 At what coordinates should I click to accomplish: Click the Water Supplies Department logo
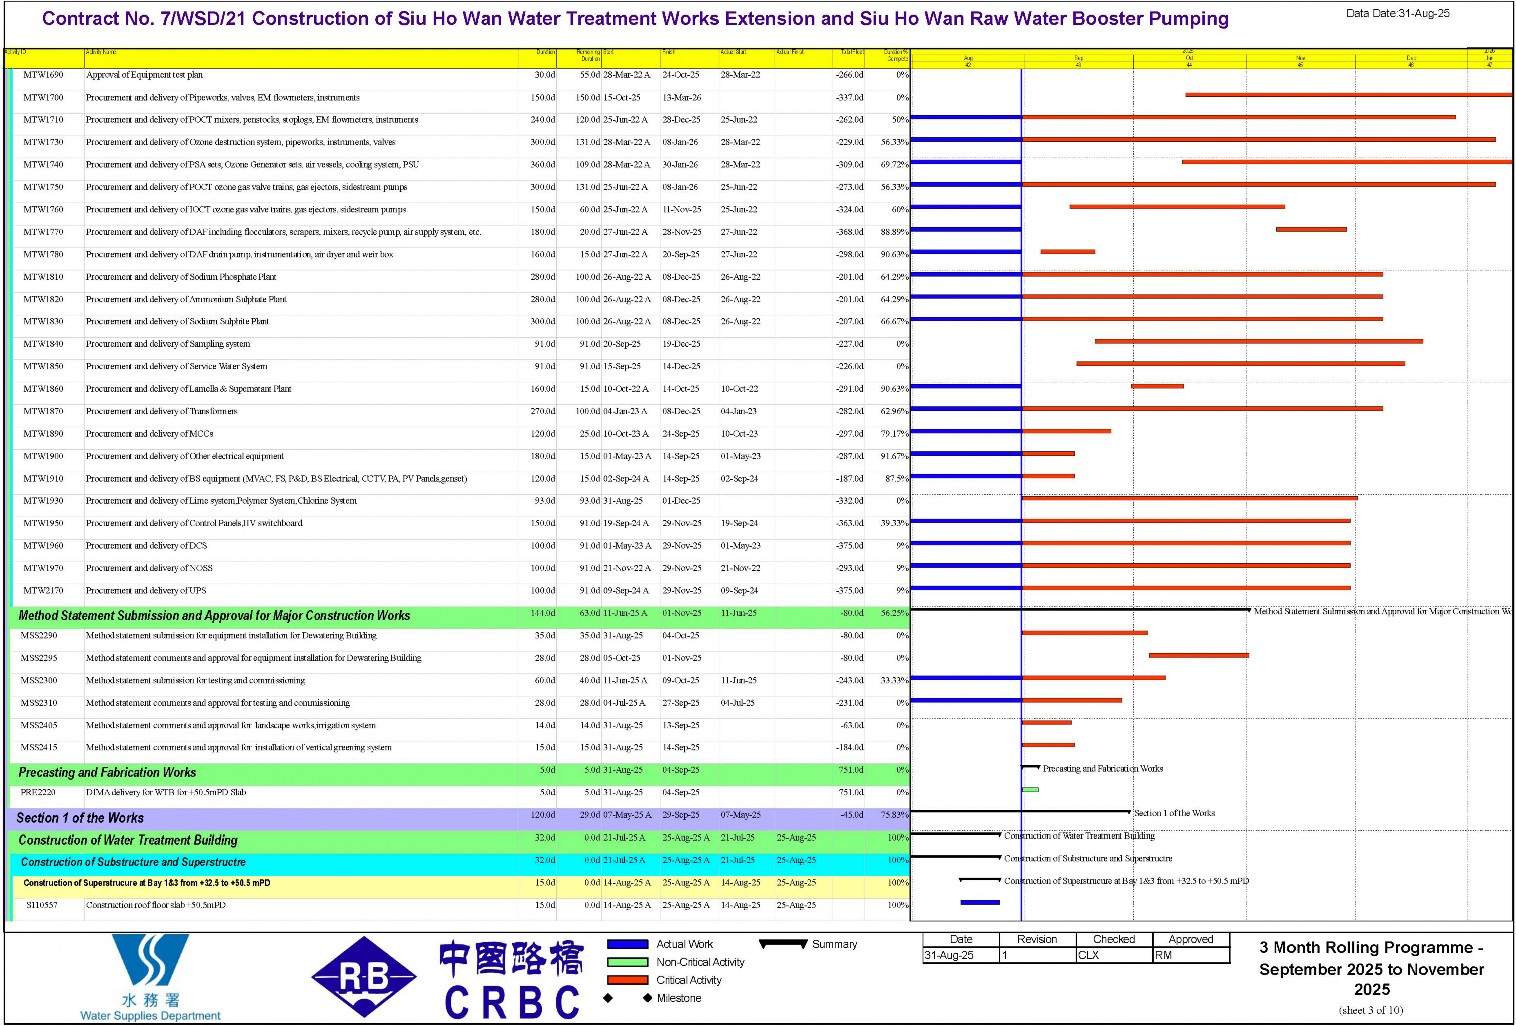click(150, 977)
